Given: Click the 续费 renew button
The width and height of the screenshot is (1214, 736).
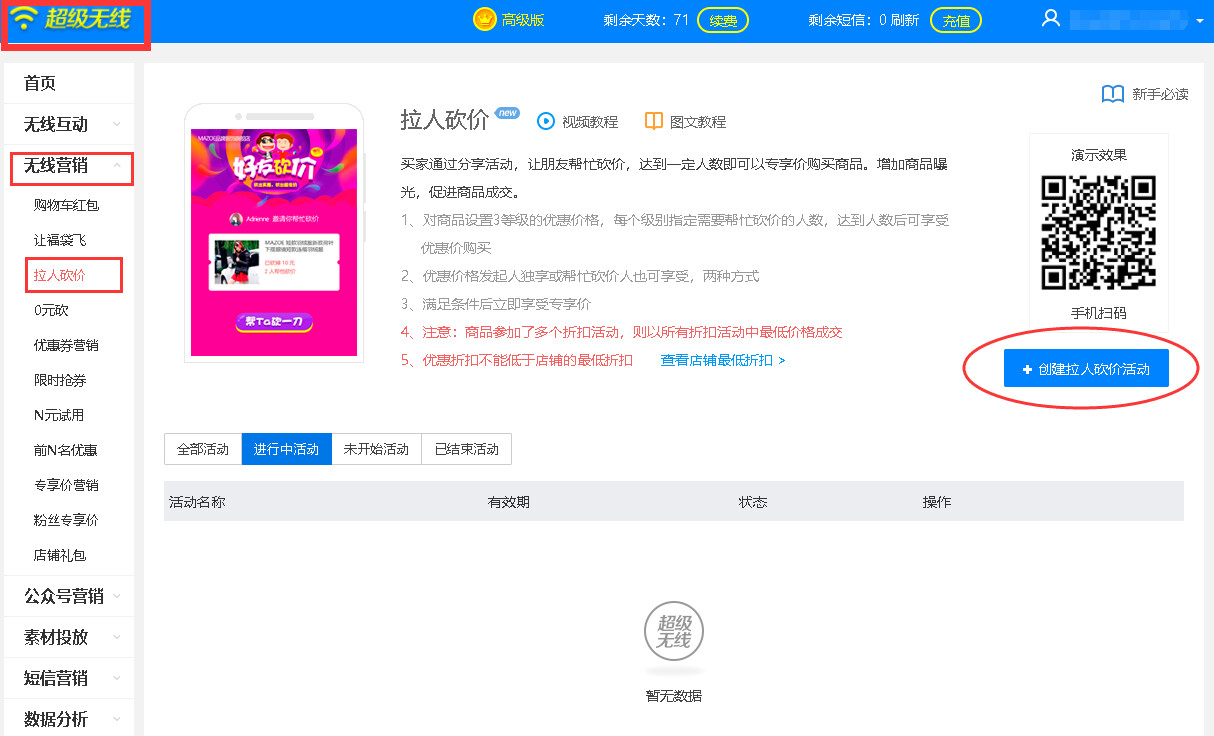Looking at the screenshot, I should (x=723, y=20).
